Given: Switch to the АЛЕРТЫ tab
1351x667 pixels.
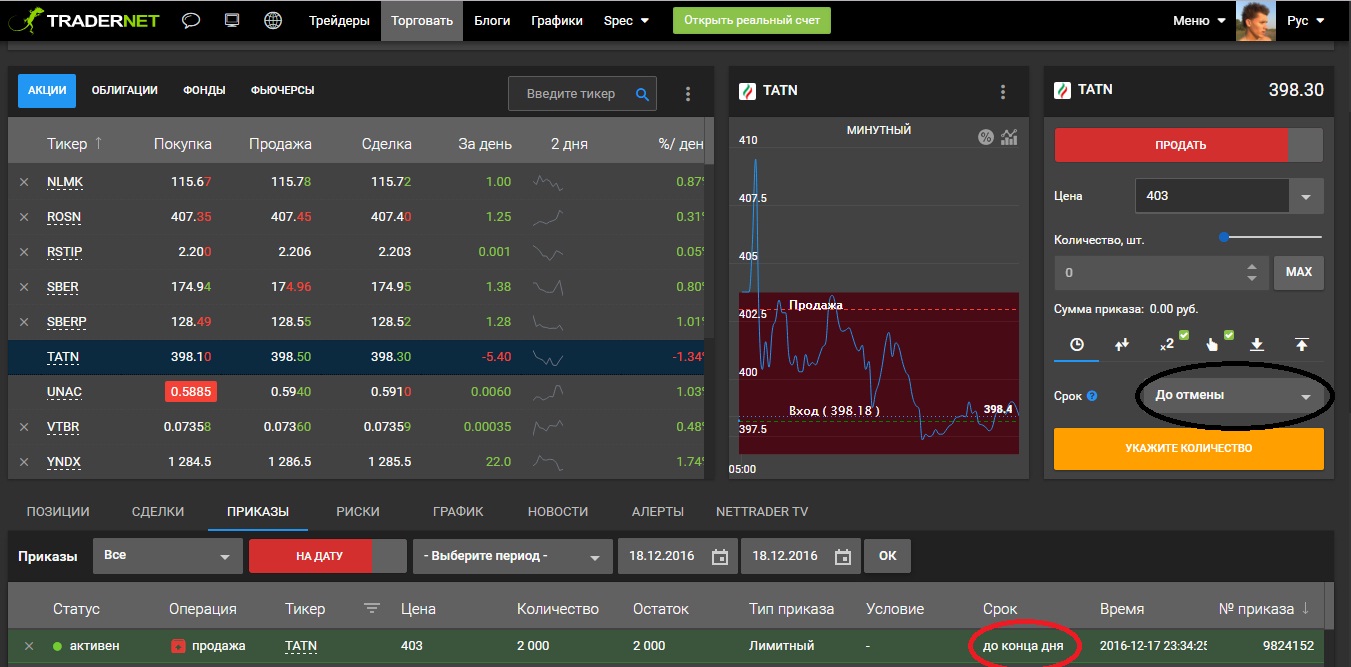Looking at the screenshot, I should point(658,511).
